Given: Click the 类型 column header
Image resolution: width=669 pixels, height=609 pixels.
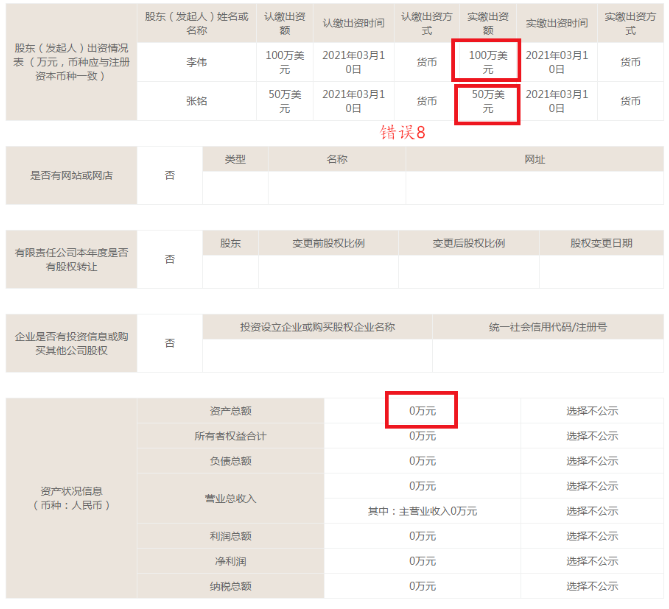Looking at the screenshot, I should tap(235, 159).
